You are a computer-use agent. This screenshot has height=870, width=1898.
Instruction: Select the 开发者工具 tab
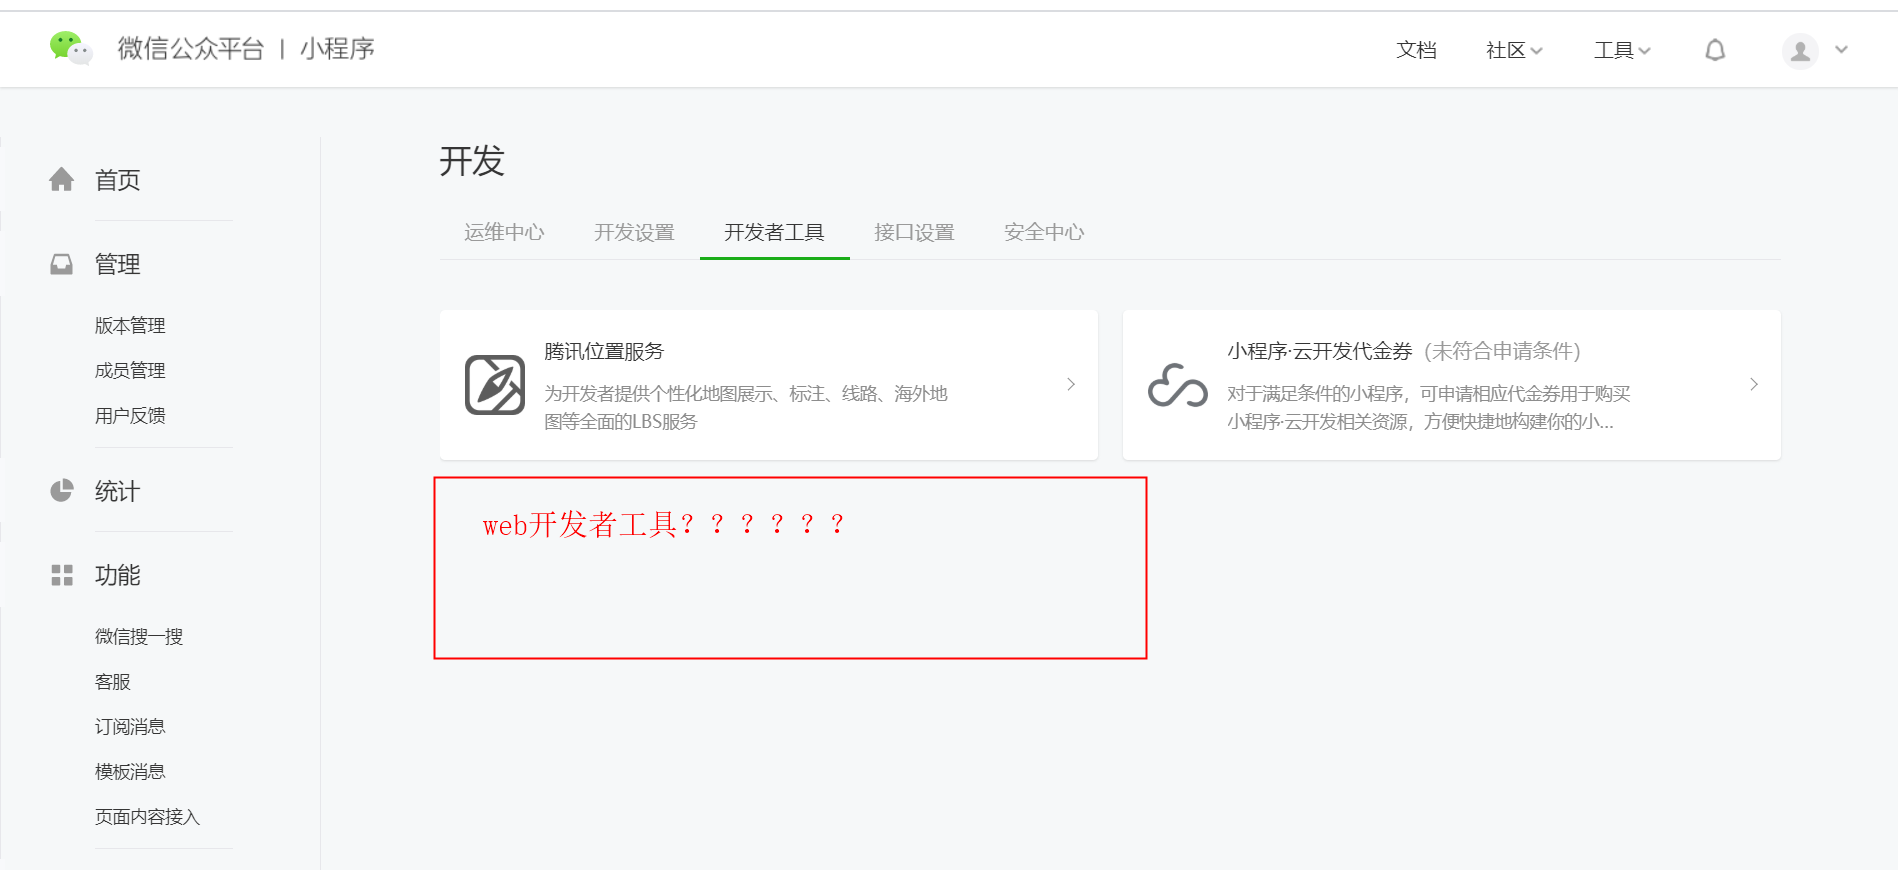pyautogui.click(x=774, y=232)
